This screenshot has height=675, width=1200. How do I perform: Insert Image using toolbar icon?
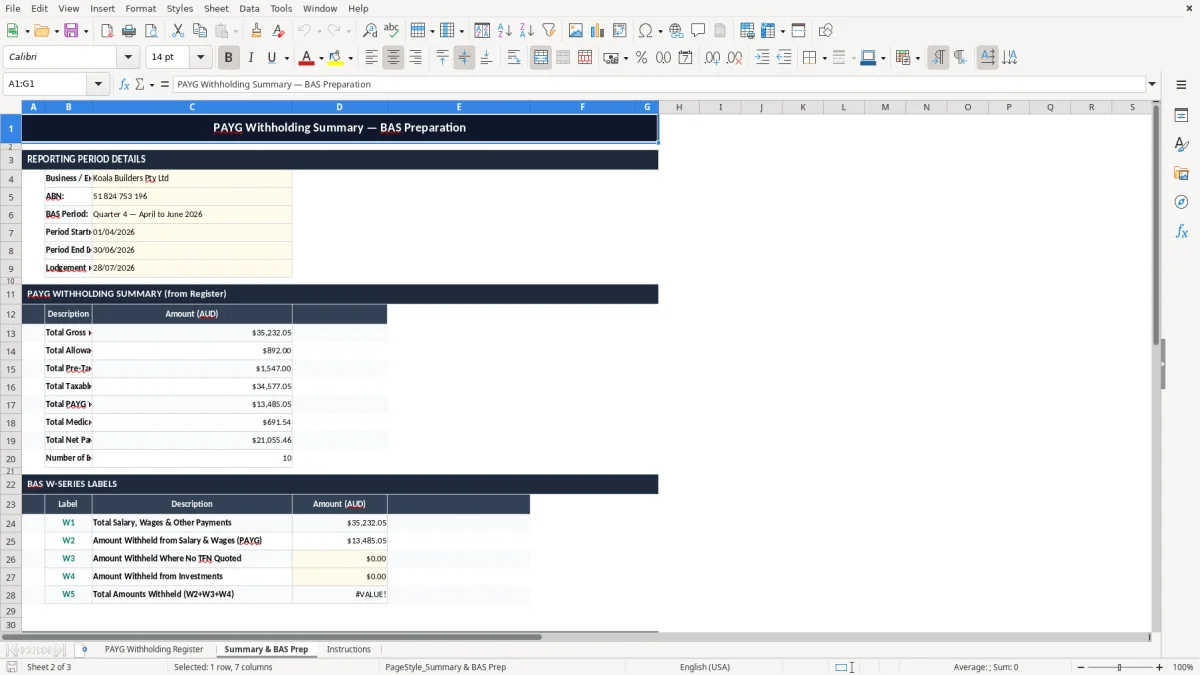[x=576, y=31]
